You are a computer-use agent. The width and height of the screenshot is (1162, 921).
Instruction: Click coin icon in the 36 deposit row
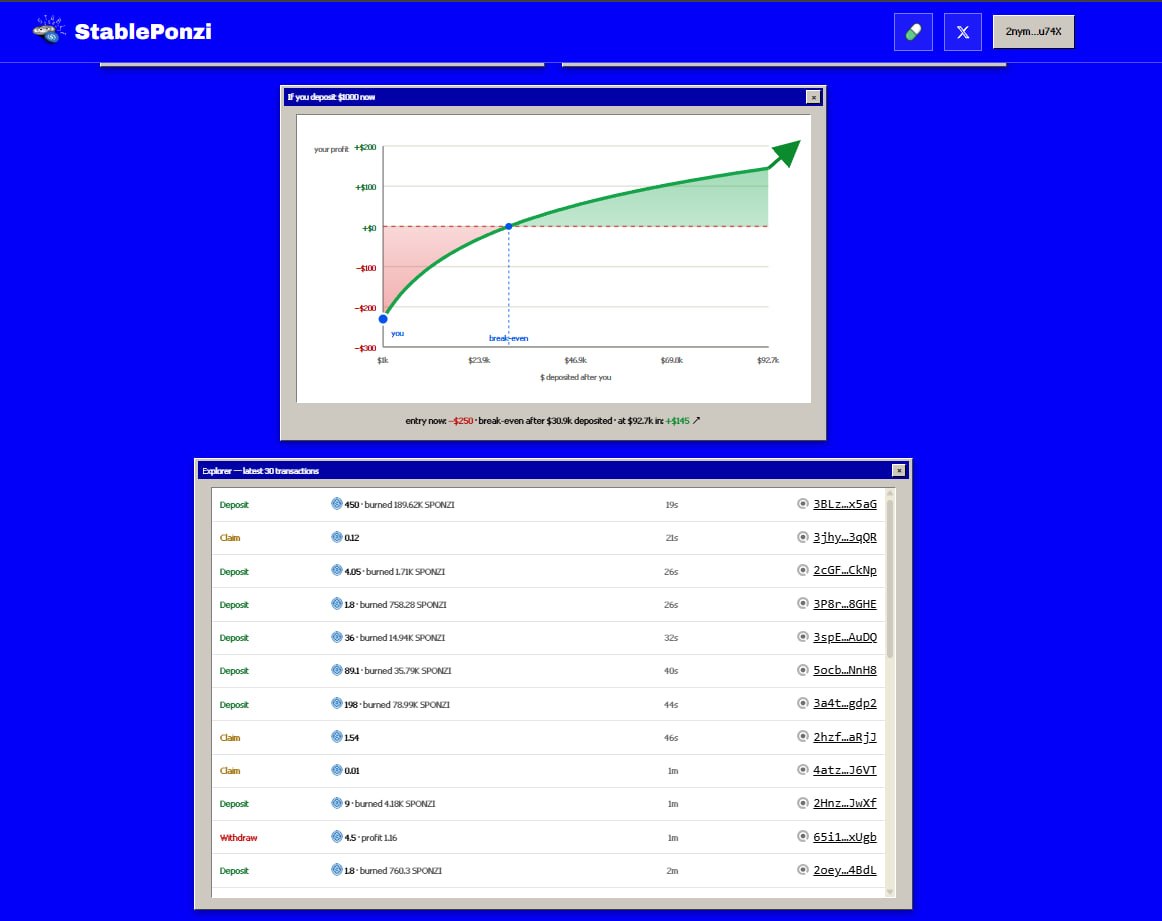(336, 636)
